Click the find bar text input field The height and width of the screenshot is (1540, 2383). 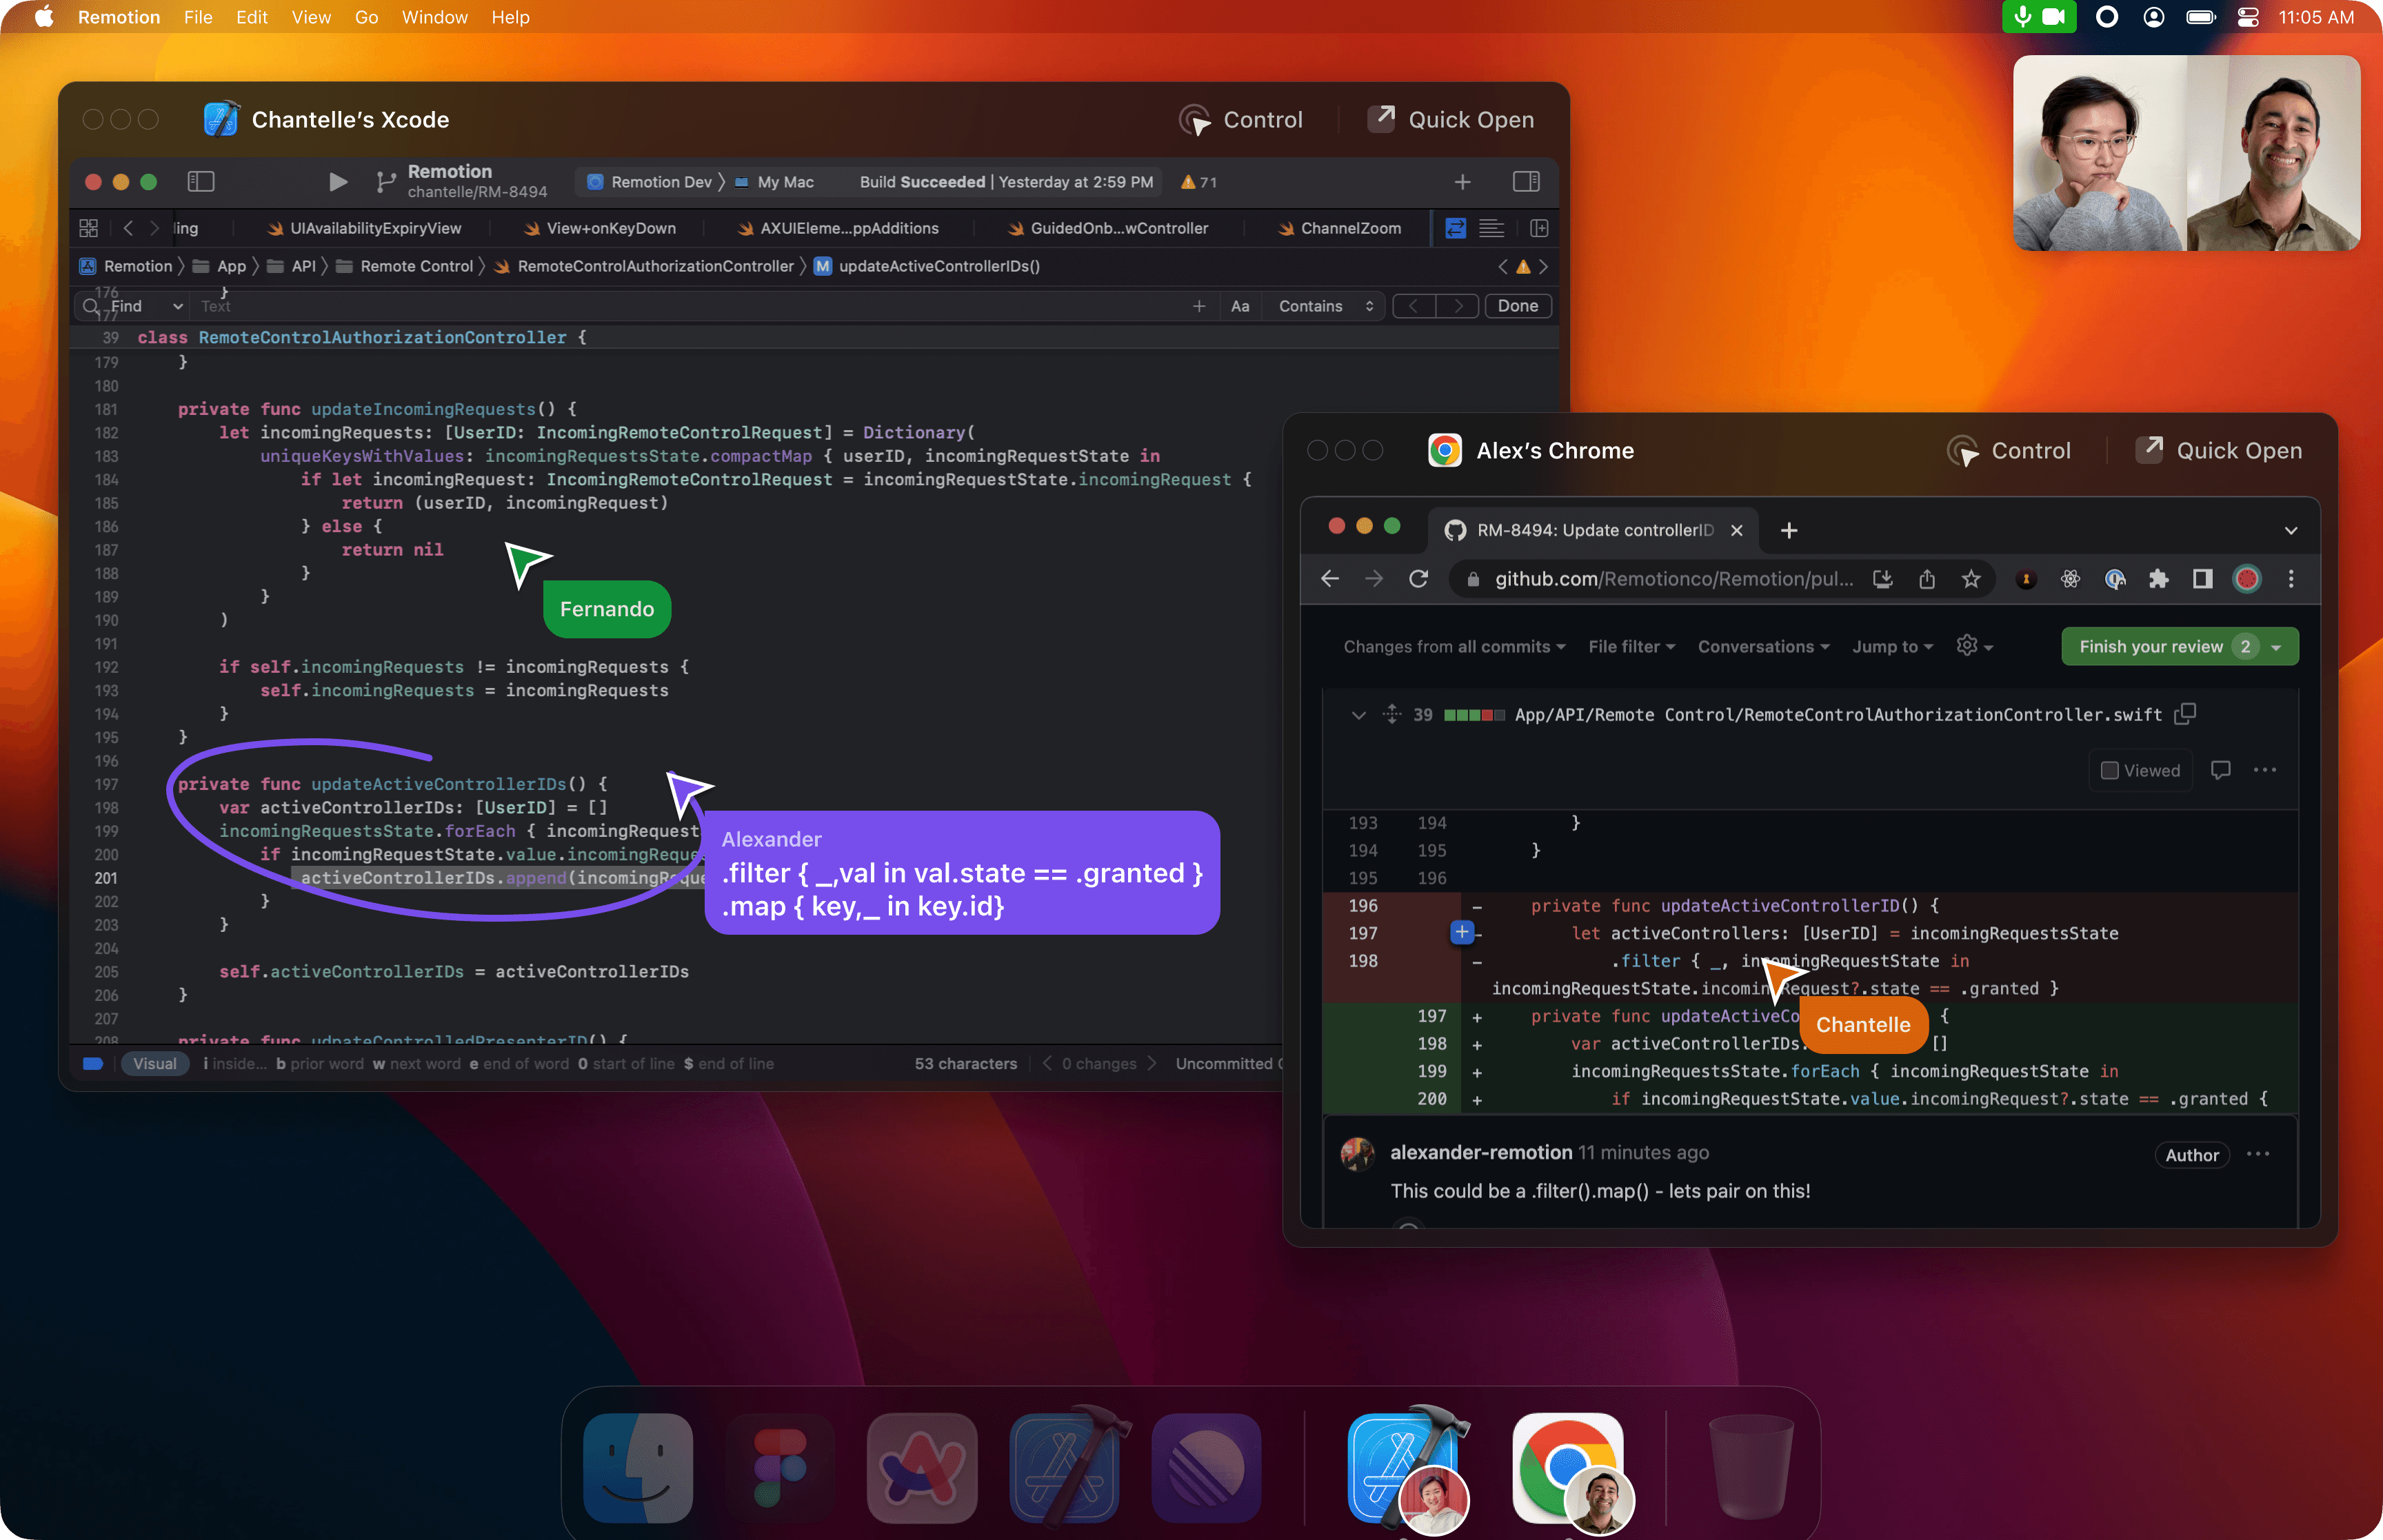pos(690,306)
